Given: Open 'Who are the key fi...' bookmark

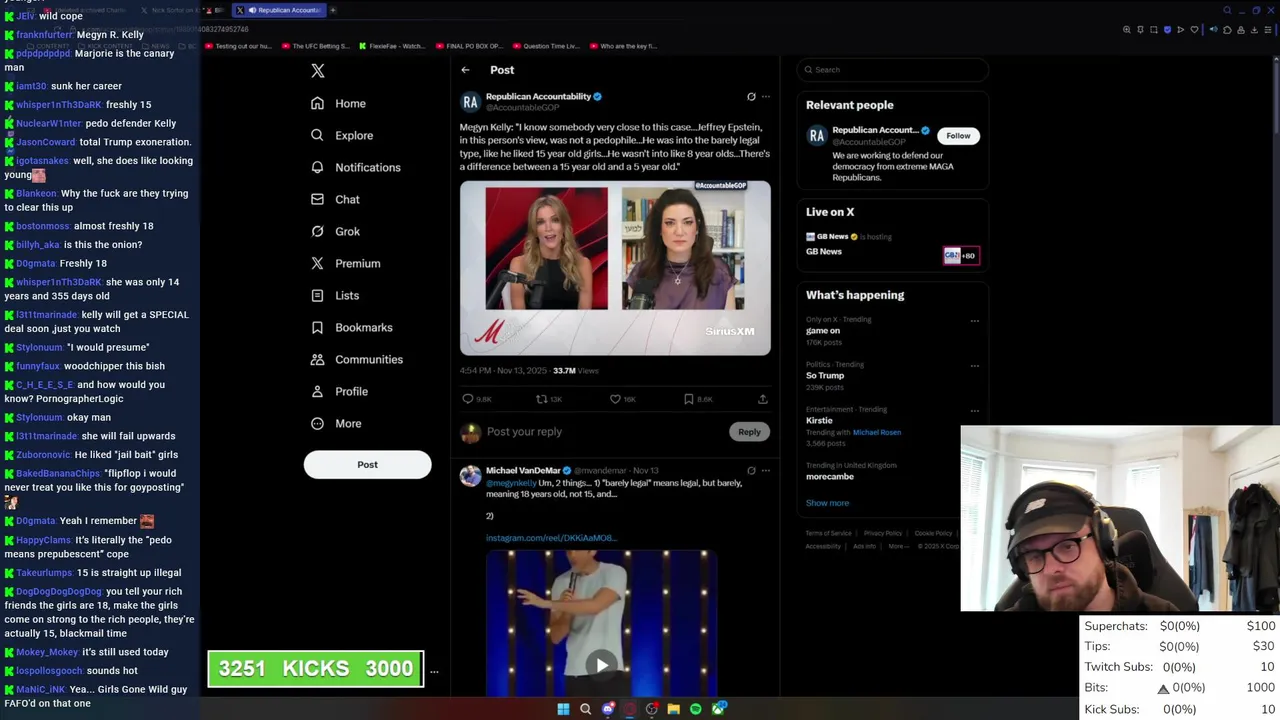Looking at the screenshot, I should coord(623,46).
